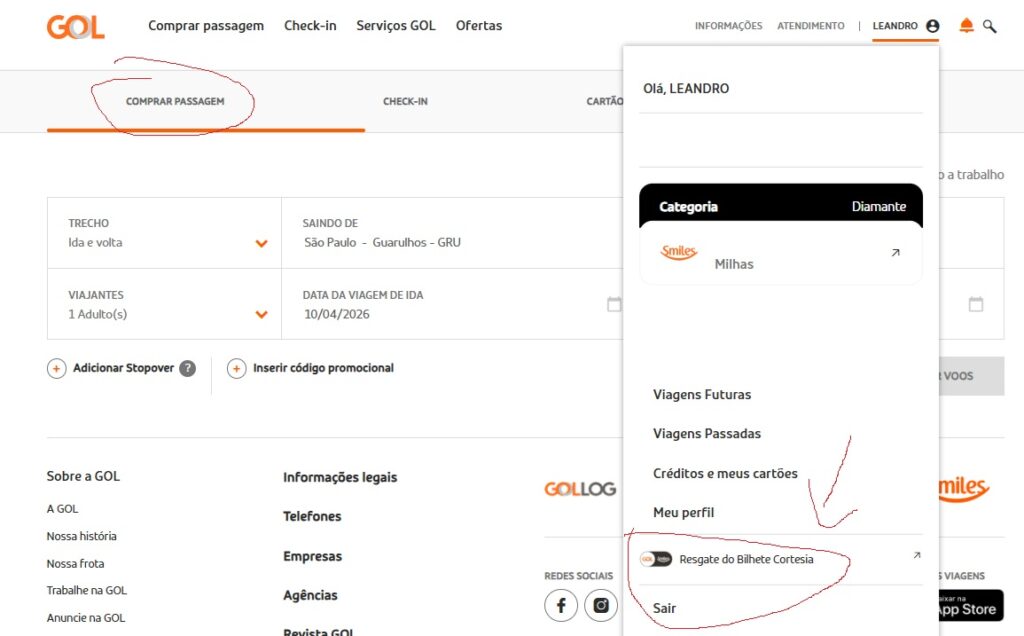This screenshot has height=636, width=1024.
Task: Click plus icon for Inserir código promocional
Action: pyautogui.click(x=237, y=368)
